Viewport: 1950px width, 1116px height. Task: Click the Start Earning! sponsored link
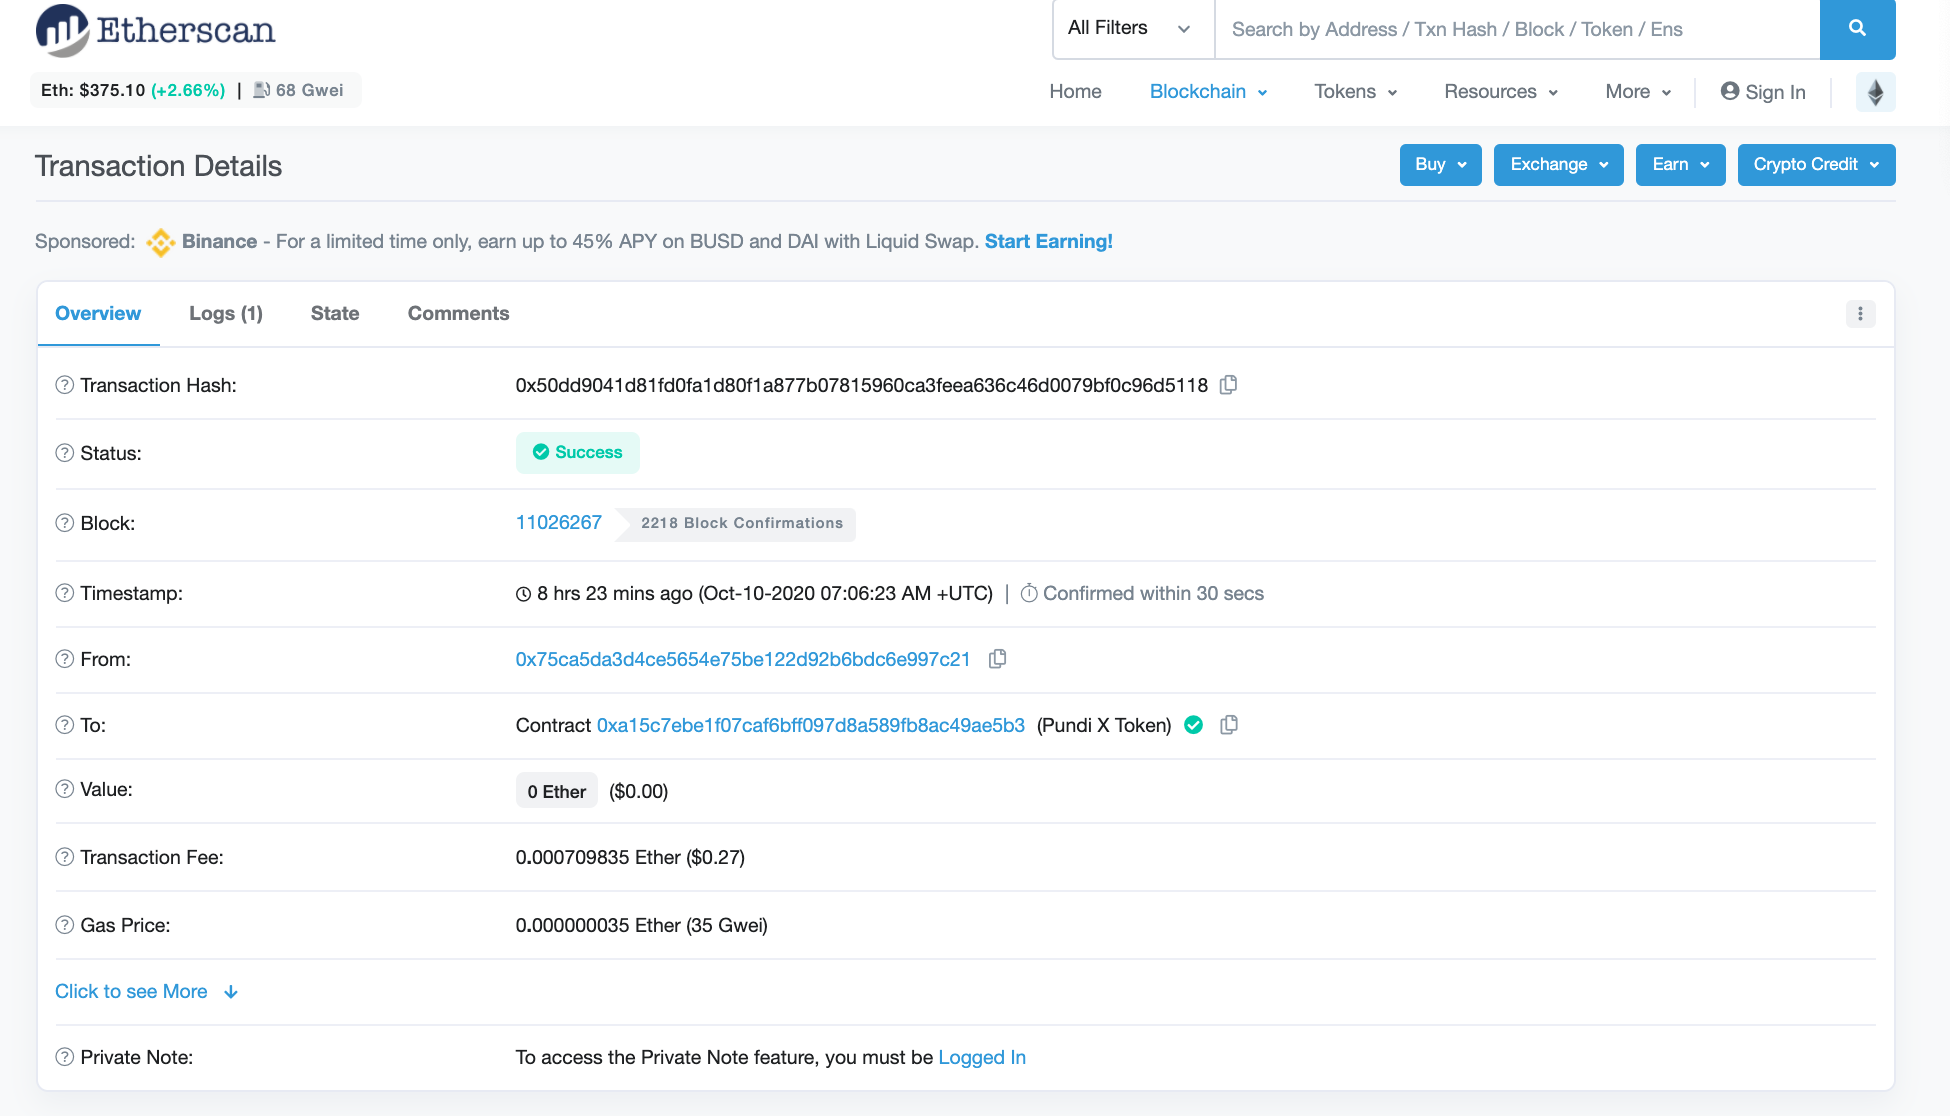(1048, 241)
